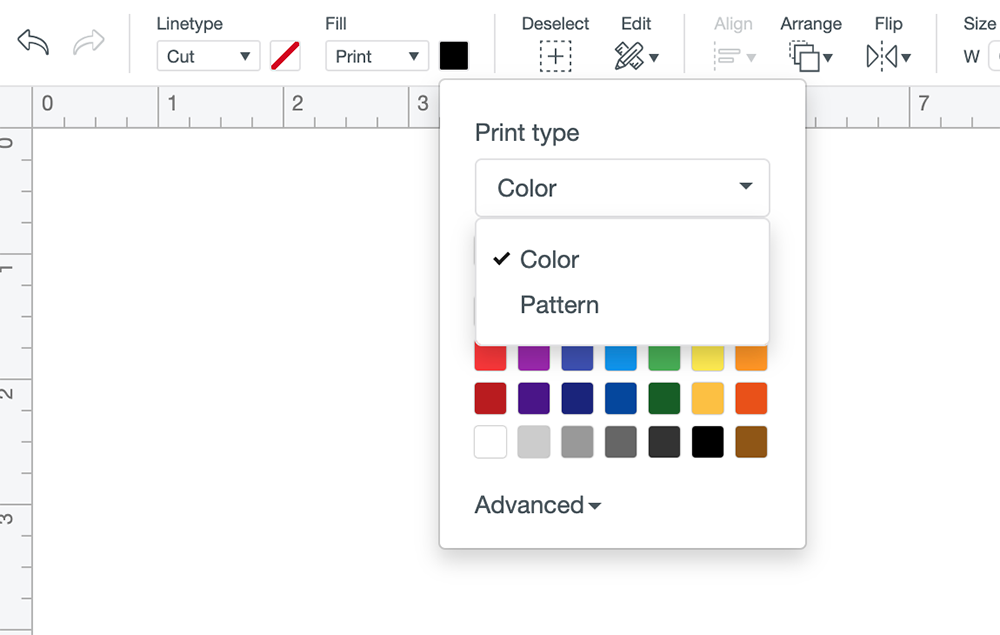Click the black fill color swatch in toolbar
This screenshot has width=1000, height=635.
pyautogui.click(x=454, y=56)
